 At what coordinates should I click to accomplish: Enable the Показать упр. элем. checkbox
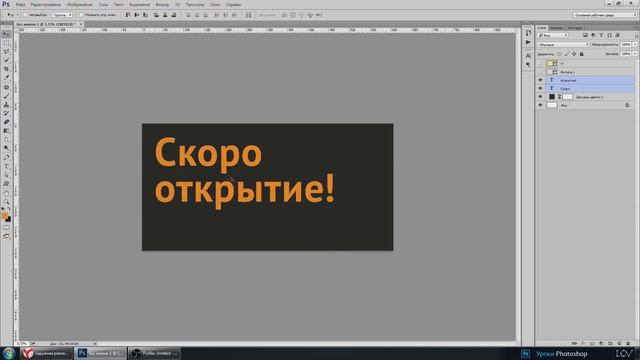click(x=81, y=15)
